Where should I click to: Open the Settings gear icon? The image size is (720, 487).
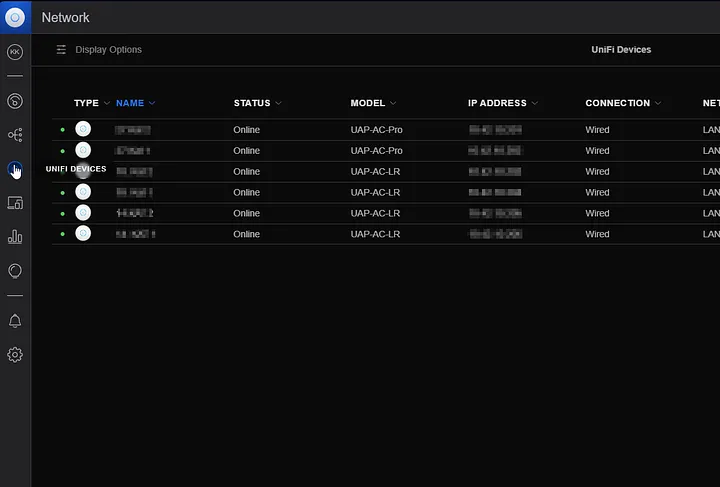coord(15,355)
